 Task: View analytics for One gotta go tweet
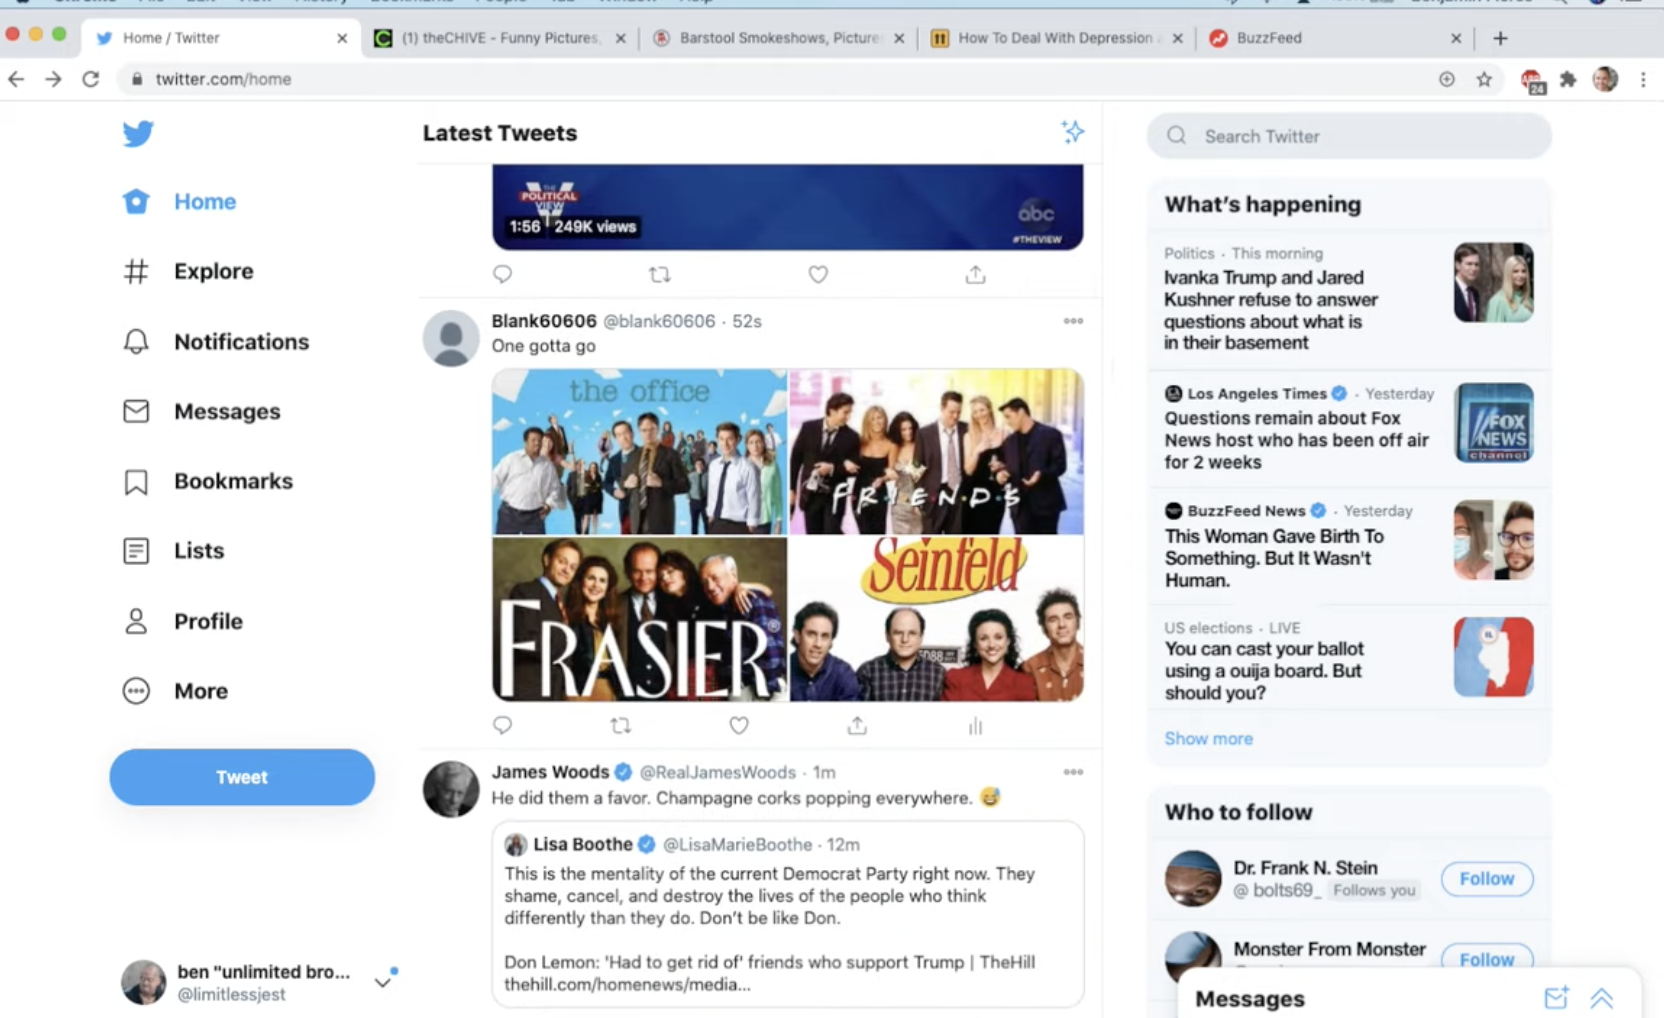tap(975, 726)
